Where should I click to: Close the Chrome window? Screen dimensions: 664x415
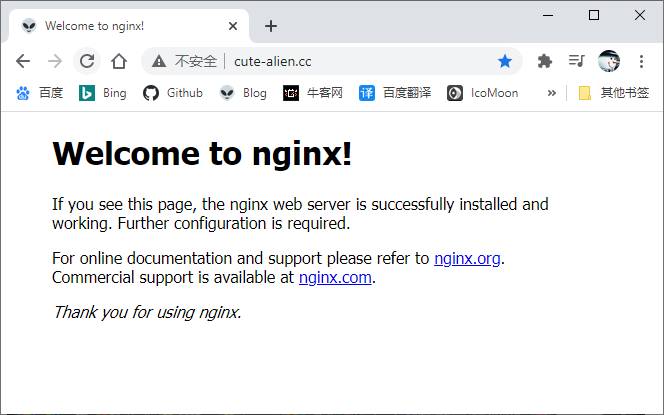pos(640,15)
